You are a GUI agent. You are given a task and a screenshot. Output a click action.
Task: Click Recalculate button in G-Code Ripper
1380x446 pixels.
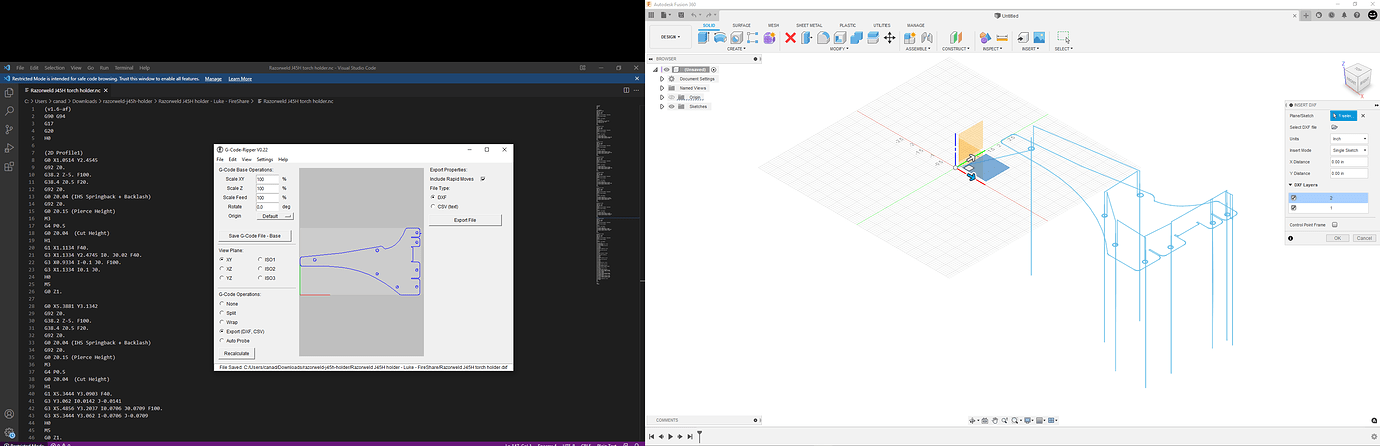237,353
